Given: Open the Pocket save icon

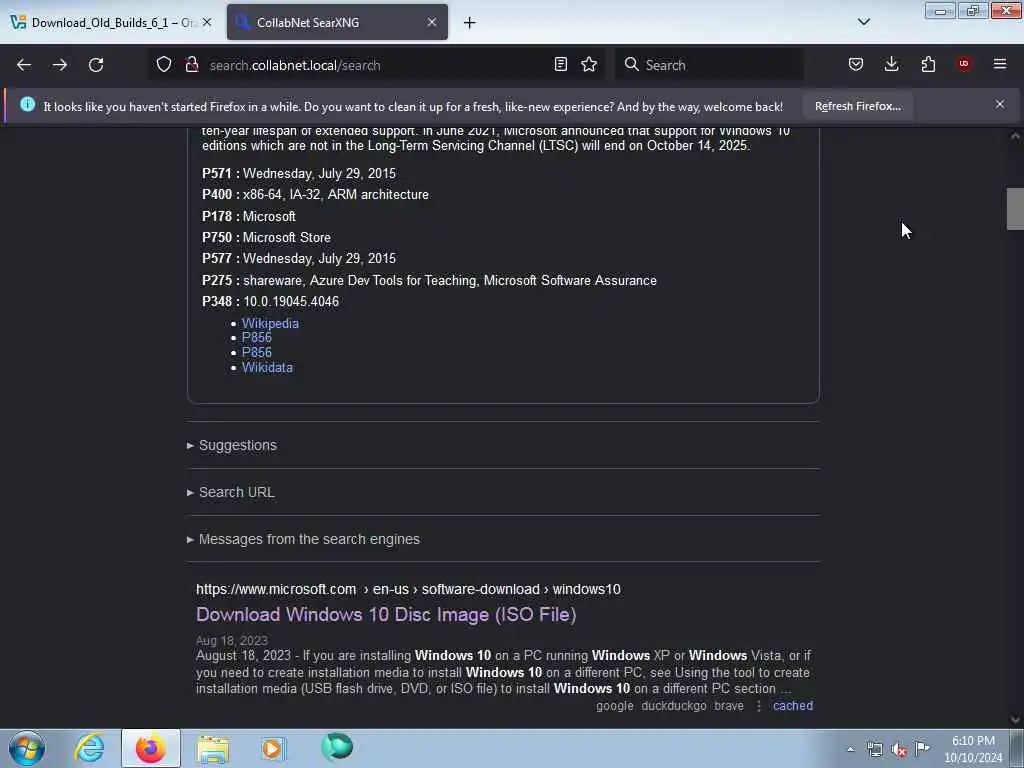Looking at the screenshot, I should (x=856, y=64).
